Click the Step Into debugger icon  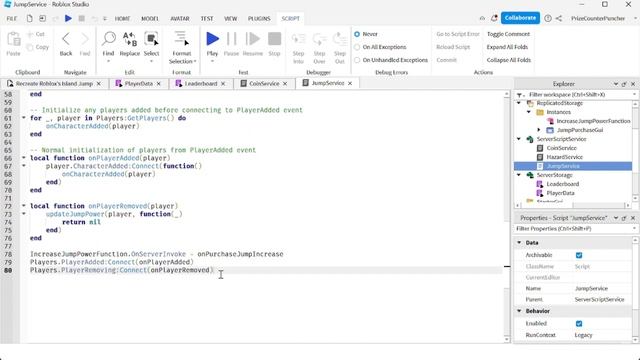pyautogui.click(x=298, y=39)
